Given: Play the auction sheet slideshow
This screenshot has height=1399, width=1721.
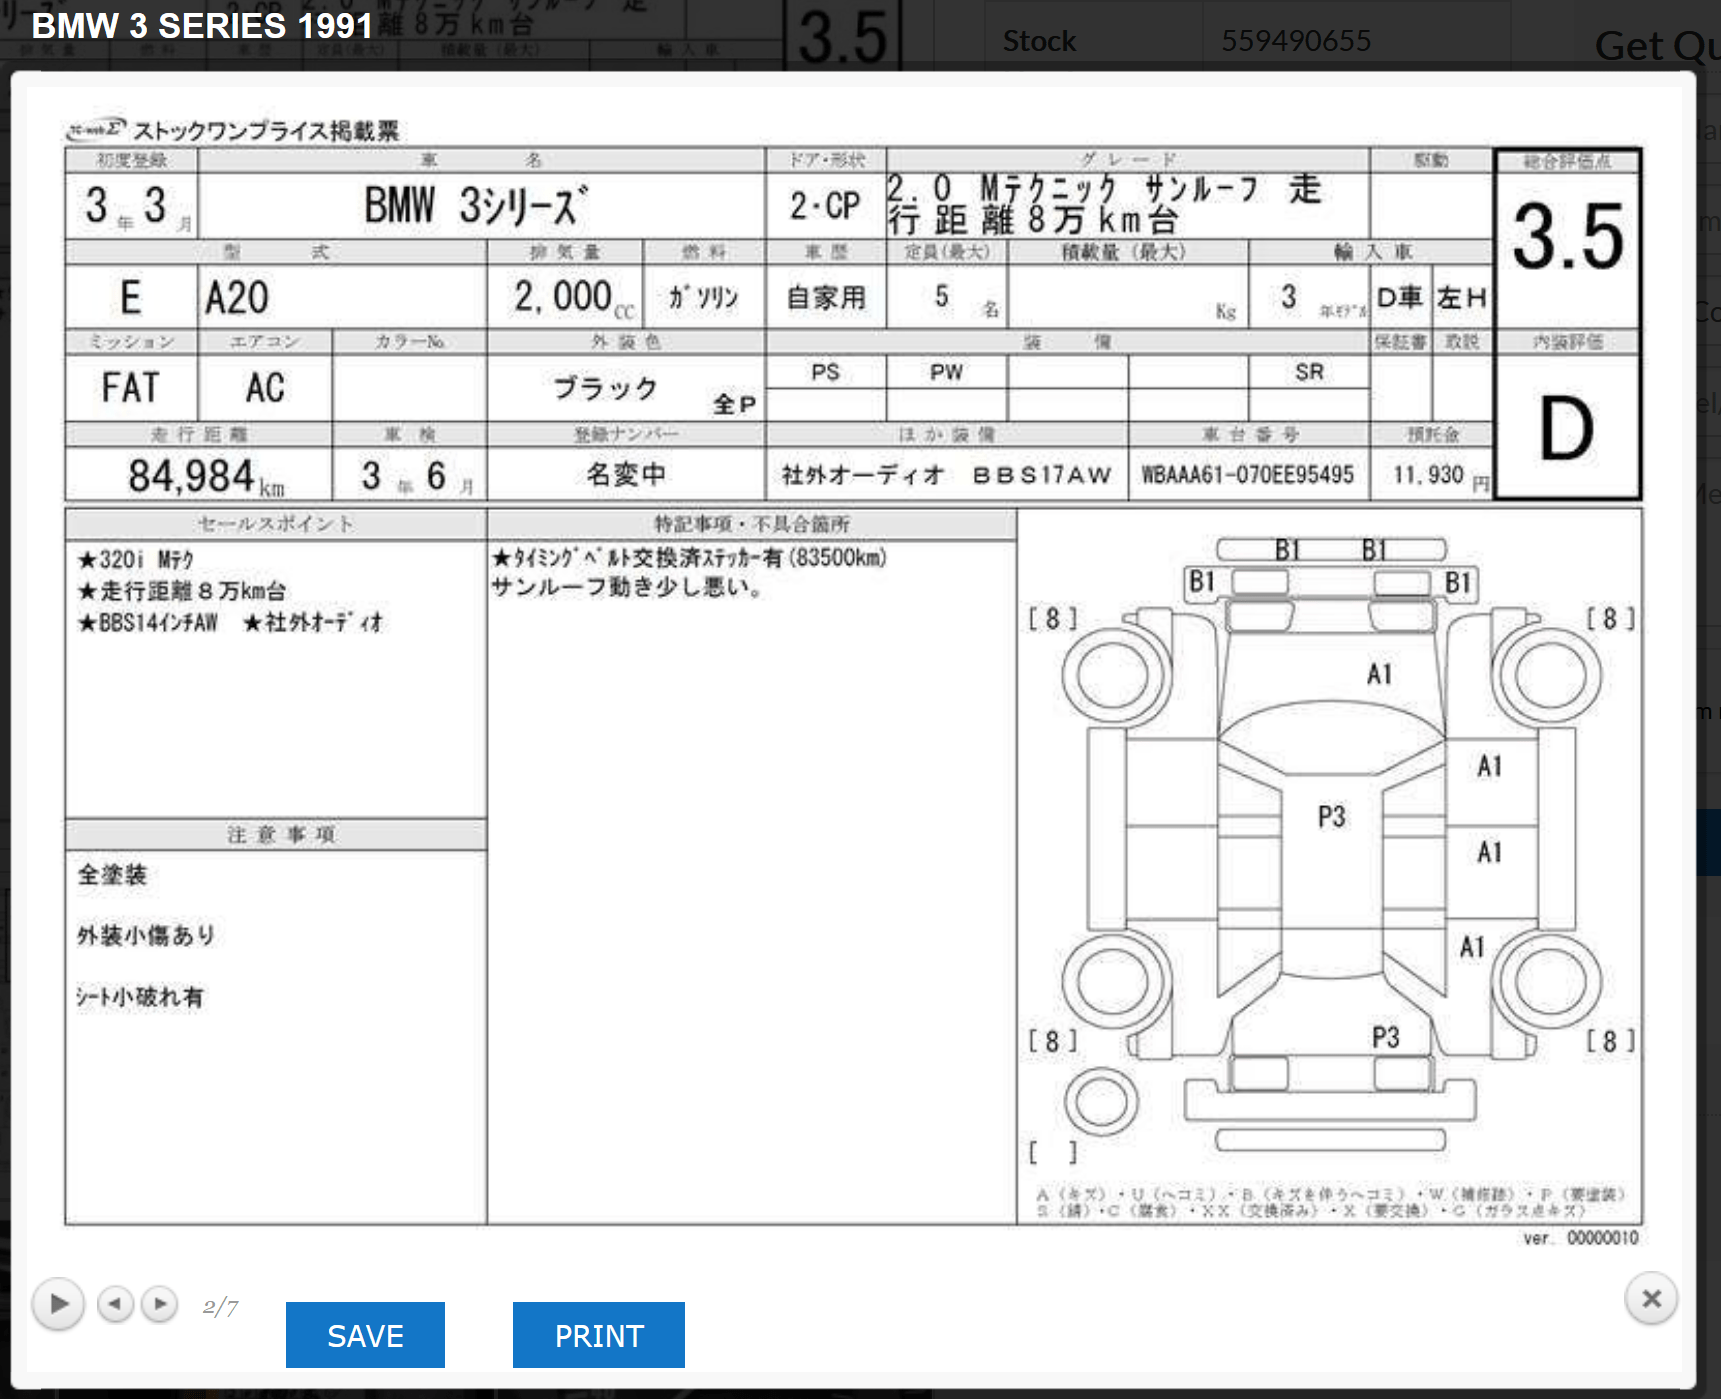Looking at the screenshot, I should (x=58, y=1304).
